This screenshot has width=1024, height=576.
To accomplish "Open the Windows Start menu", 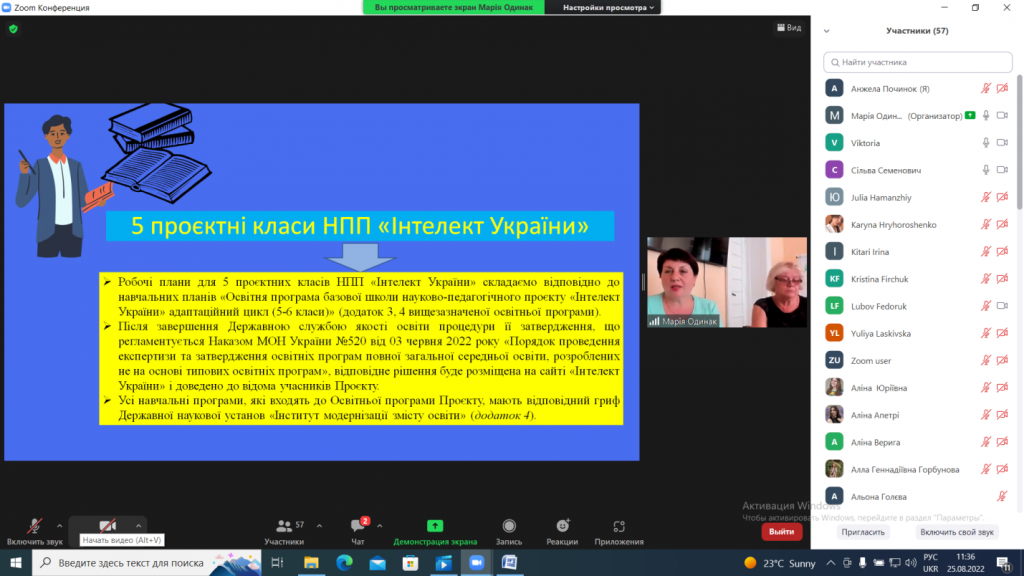I will point(16,562).
